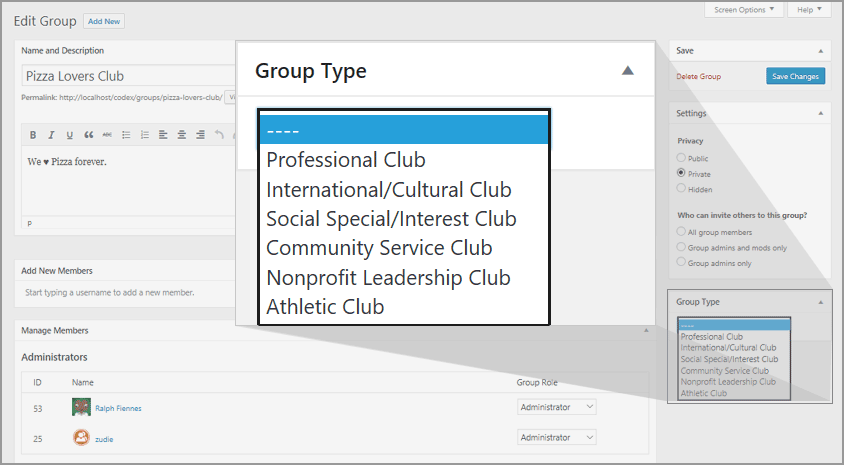Center align the description text
This screenshot has height=465, width=844.
tap(182, 135)
